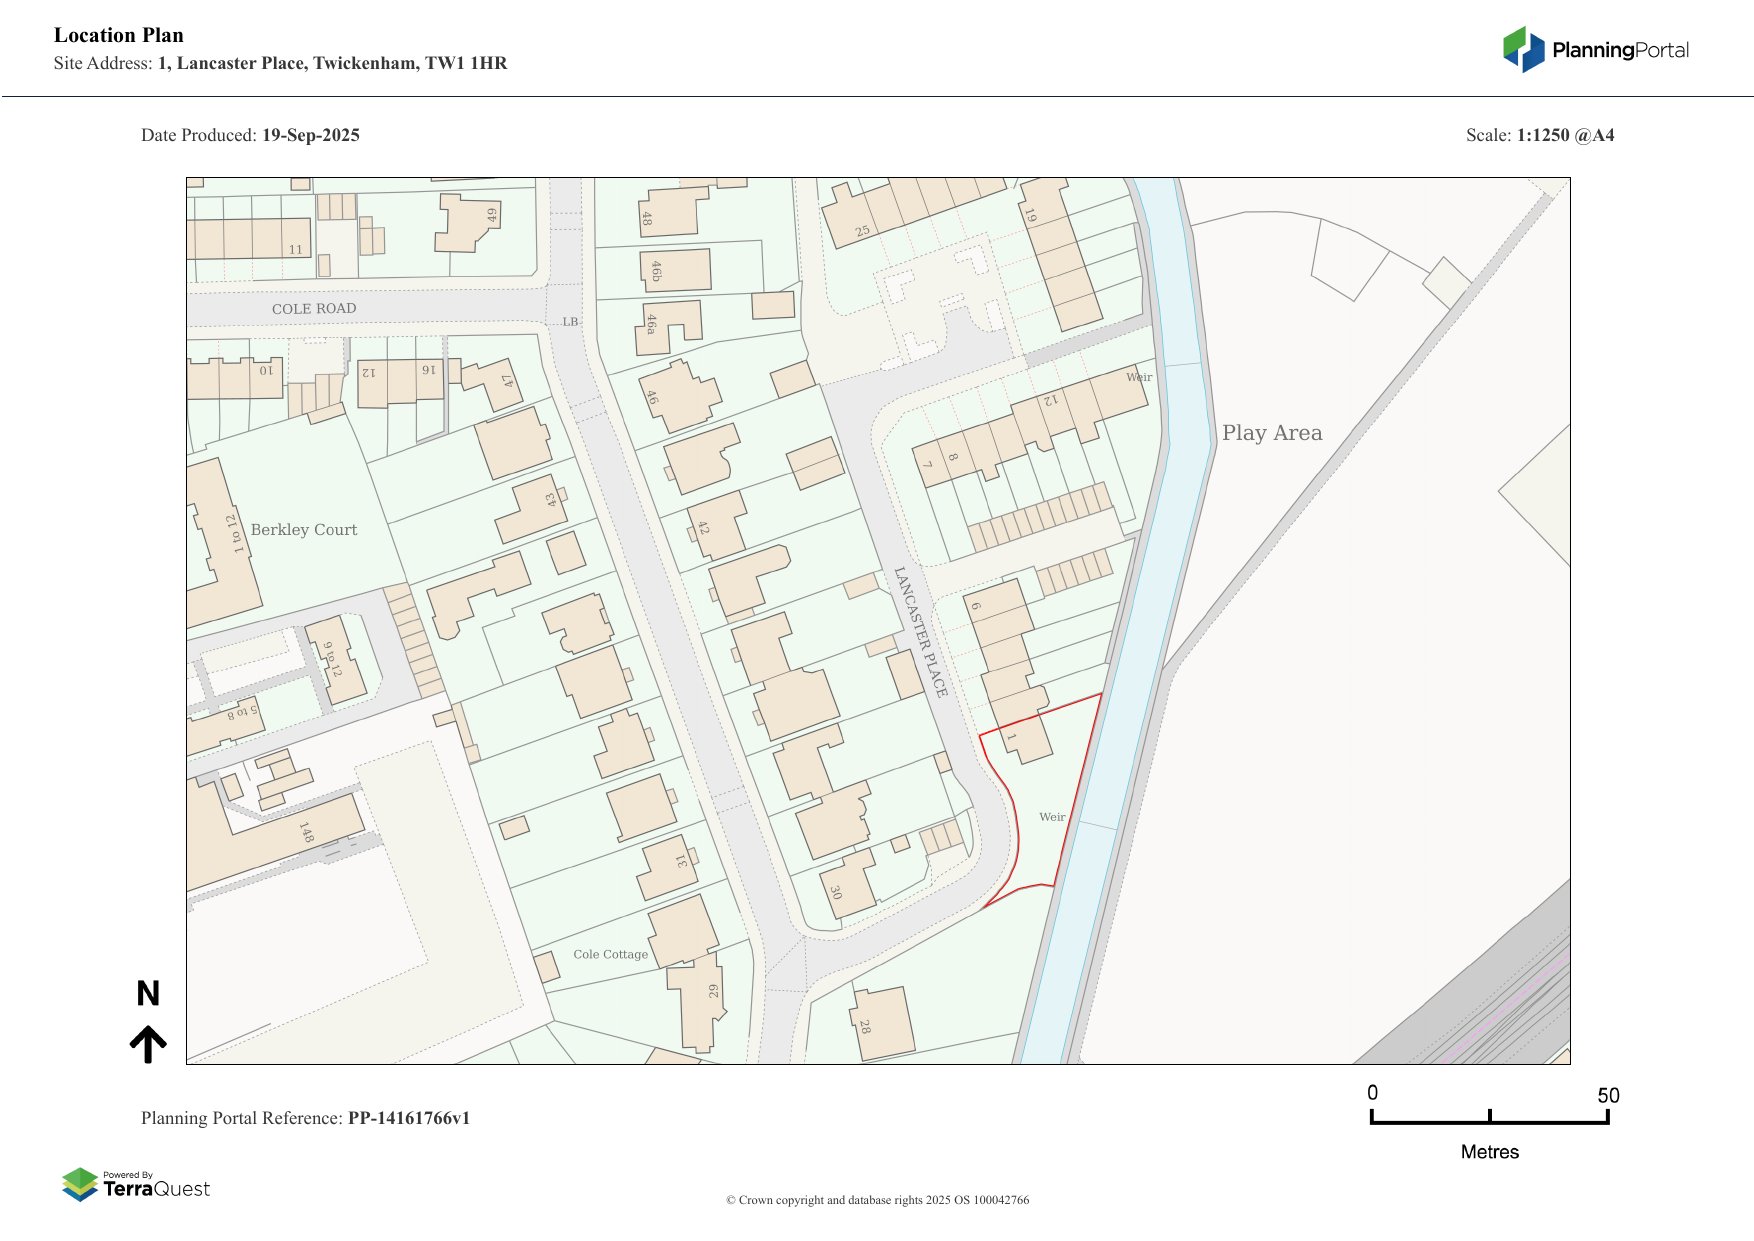Viewport: 1754px width, 1241px height.
Task: Click the Location Plan heading
Action: tap(119, 35)
